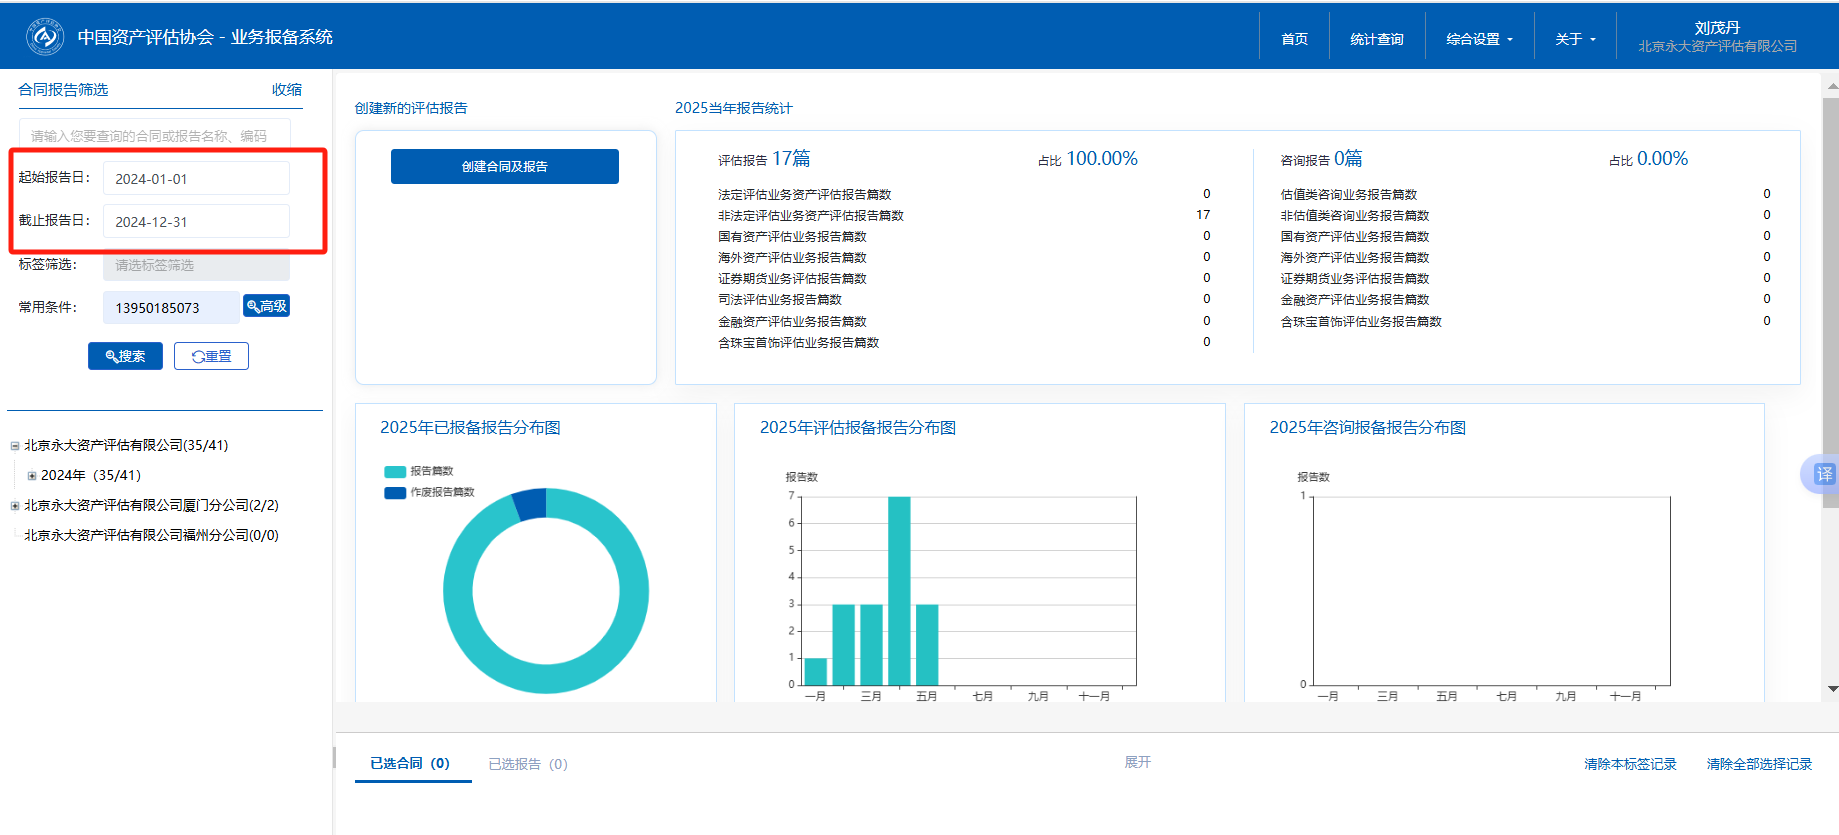Collapse the 北京永大资产评估有限公司 tree node
Screen dimensions: 1839x835
pos(15,446)
